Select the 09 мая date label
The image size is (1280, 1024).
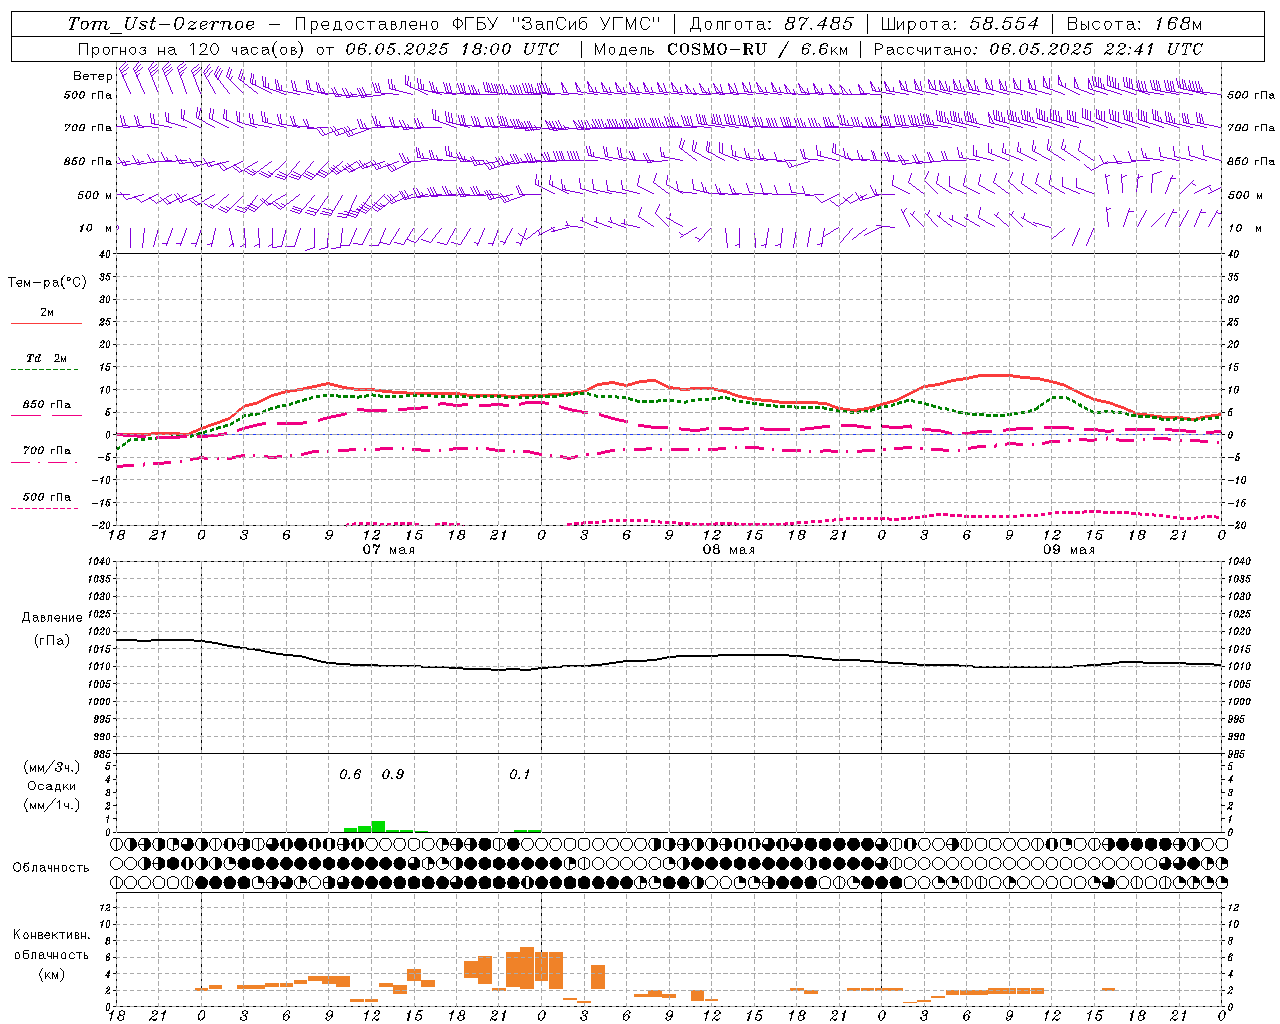click(1068, 550)
